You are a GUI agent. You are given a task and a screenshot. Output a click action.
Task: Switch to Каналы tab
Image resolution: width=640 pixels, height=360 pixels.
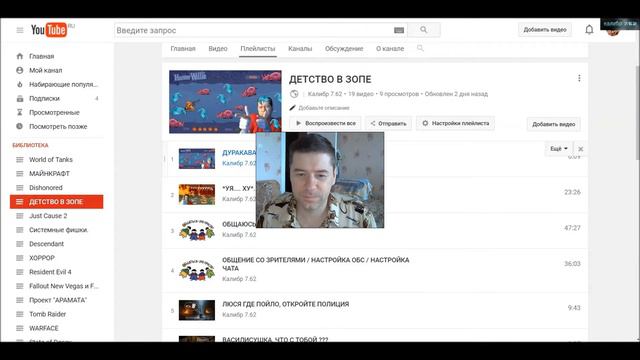click(300, 49)
